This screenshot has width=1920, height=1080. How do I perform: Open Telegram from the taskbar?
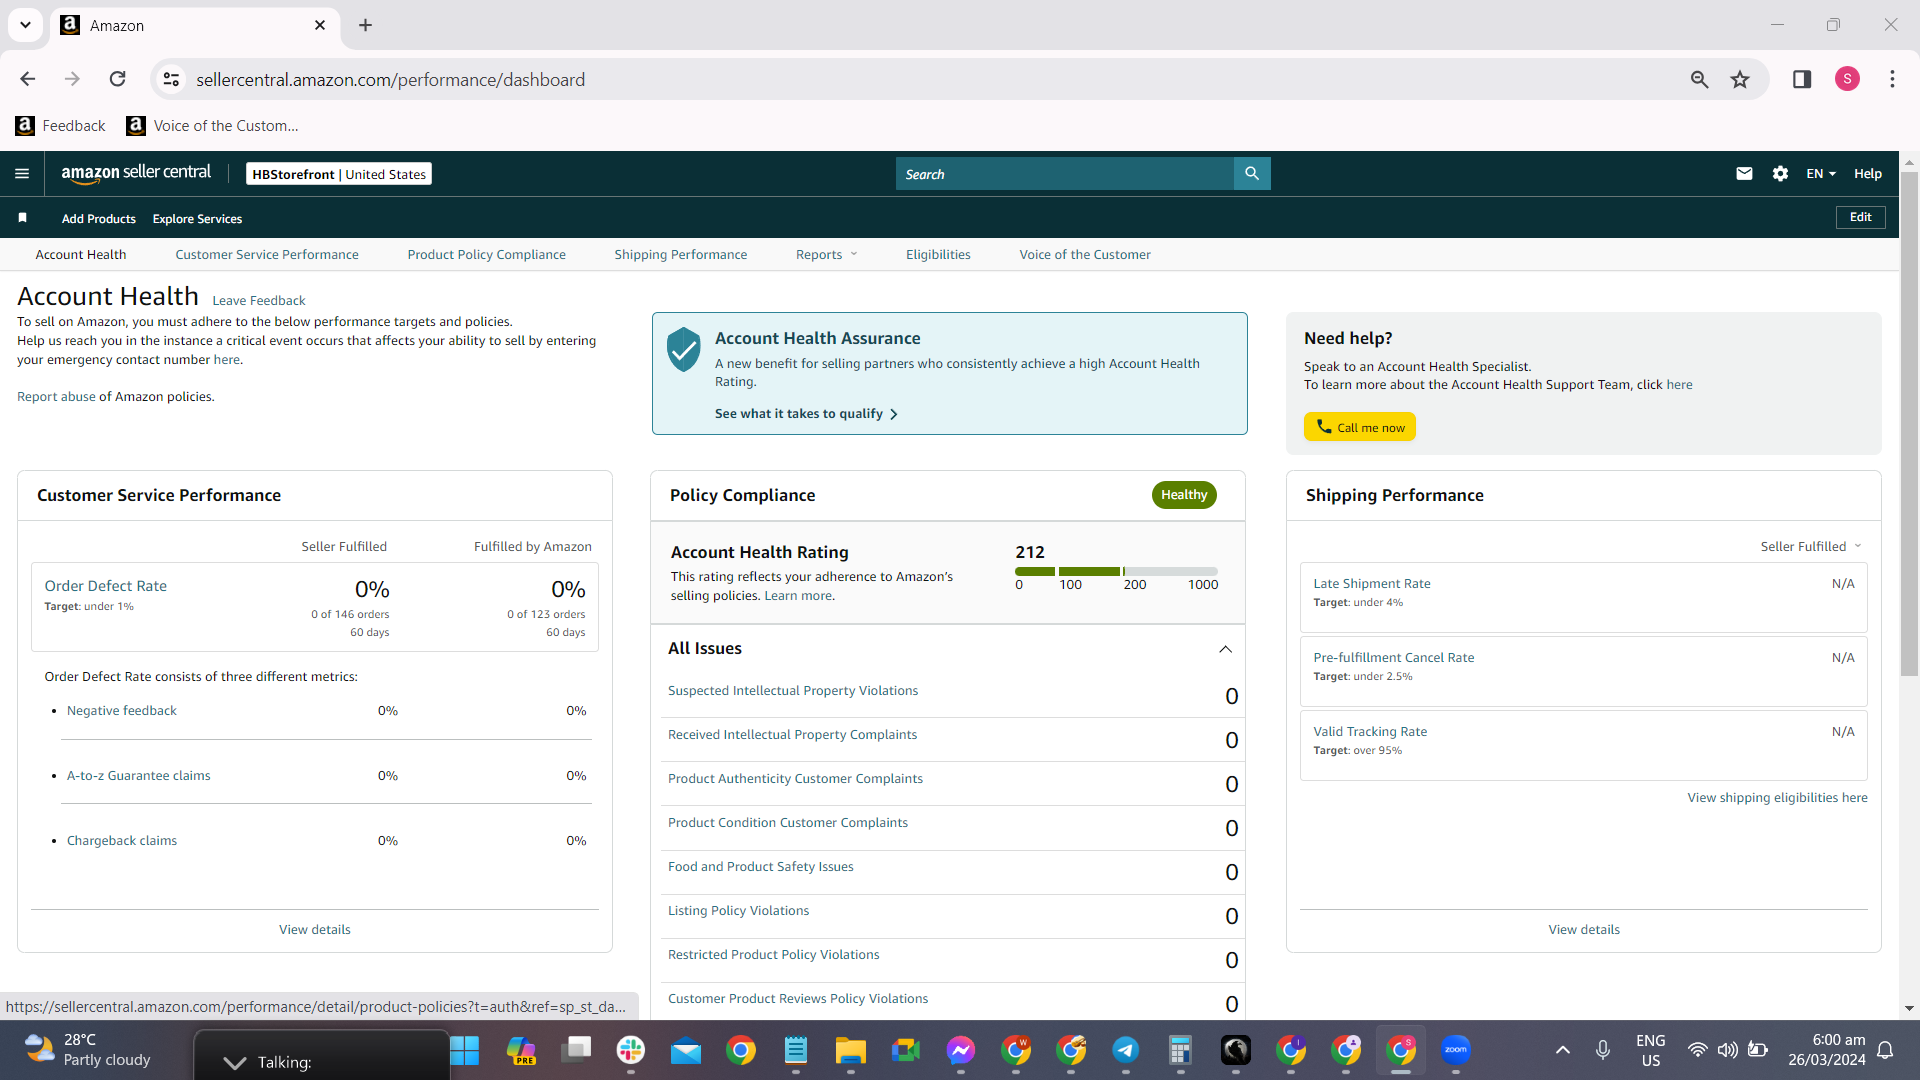pyautogui.click(x=1126, y=1050)
